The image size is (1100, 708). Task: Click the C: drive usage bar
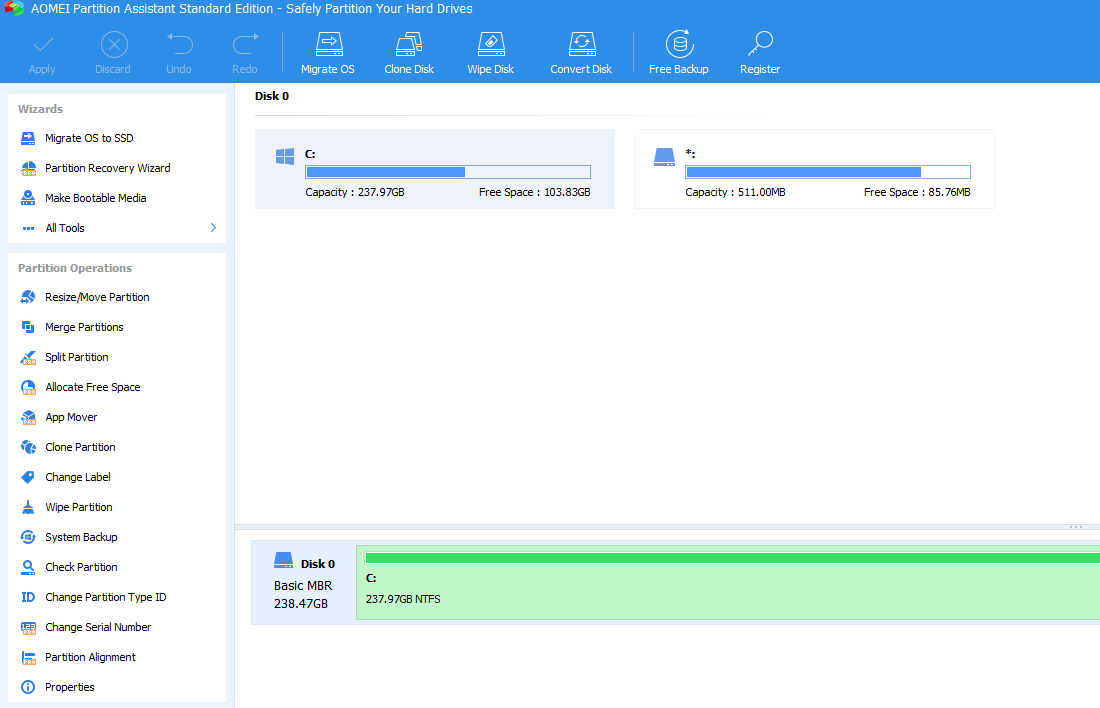pyautogui.click(x=448, y=172)
